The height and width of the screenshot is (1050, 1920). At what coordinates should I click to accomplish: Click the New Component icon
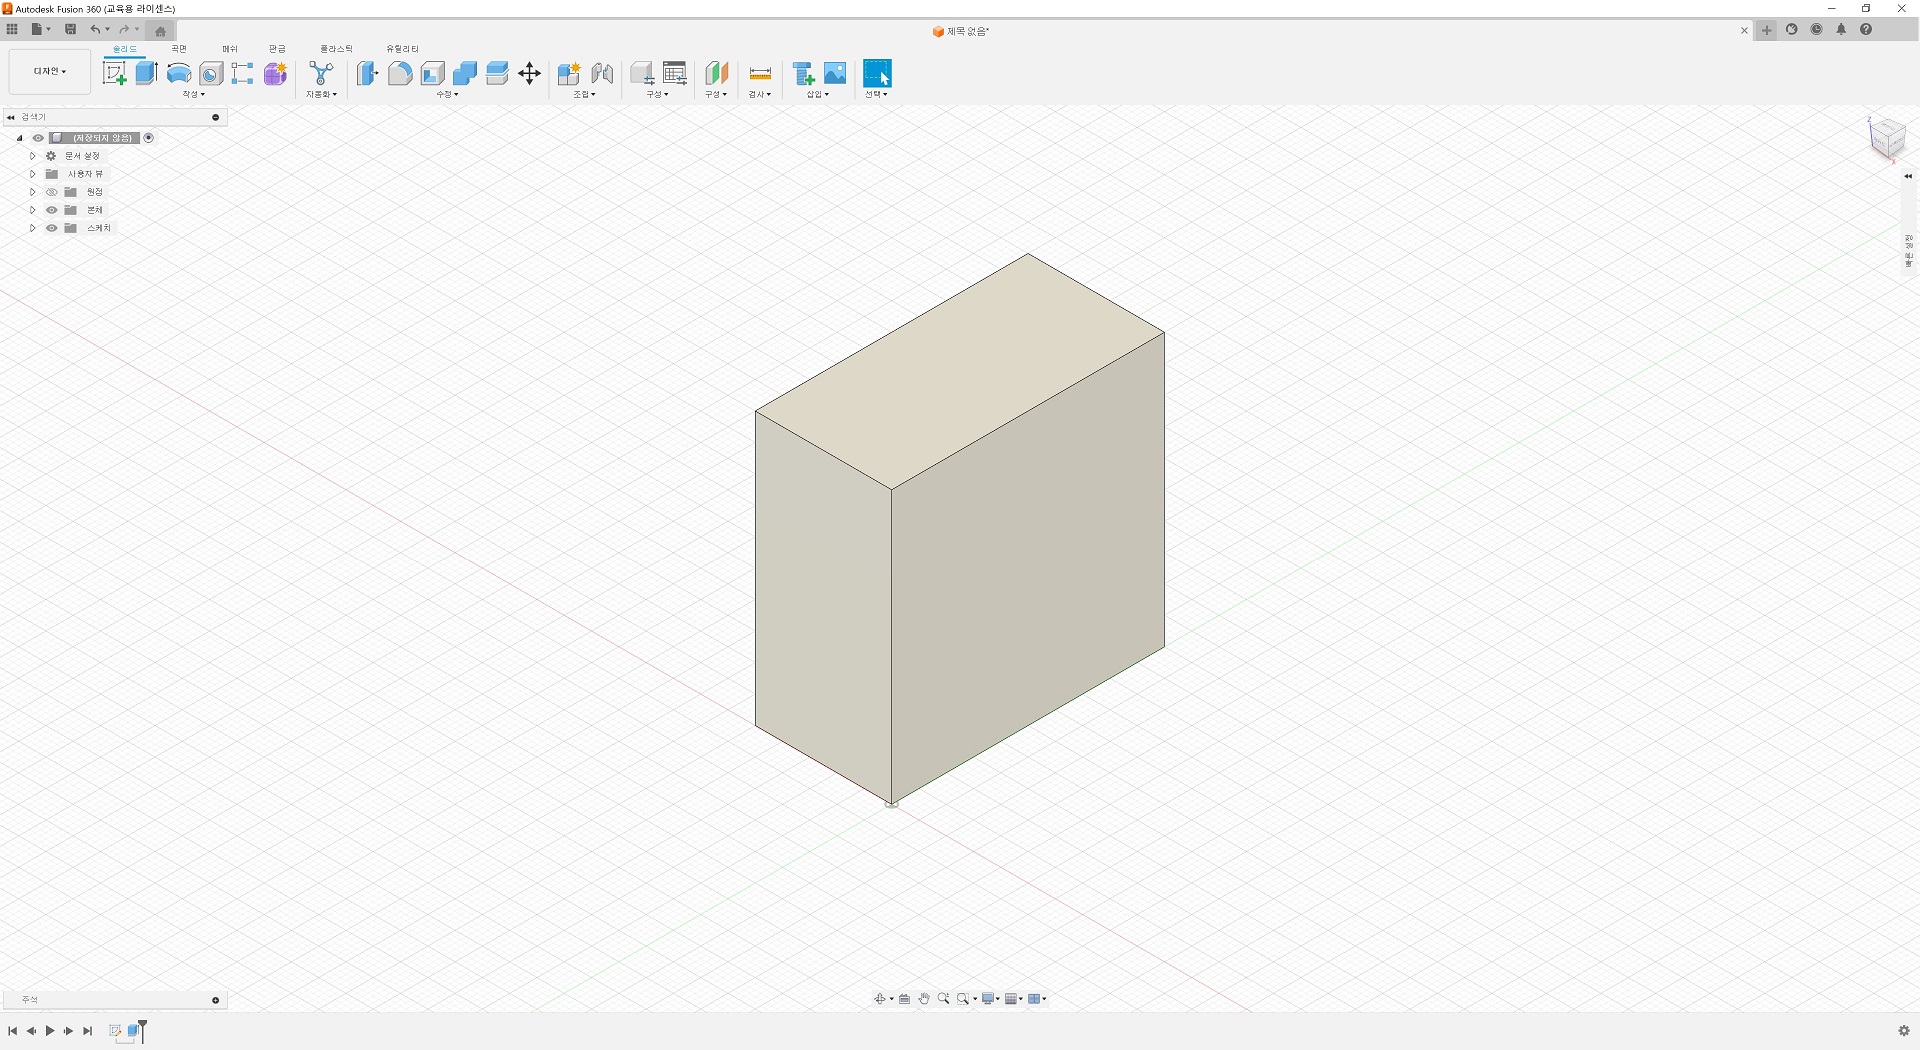click(569, 73)
